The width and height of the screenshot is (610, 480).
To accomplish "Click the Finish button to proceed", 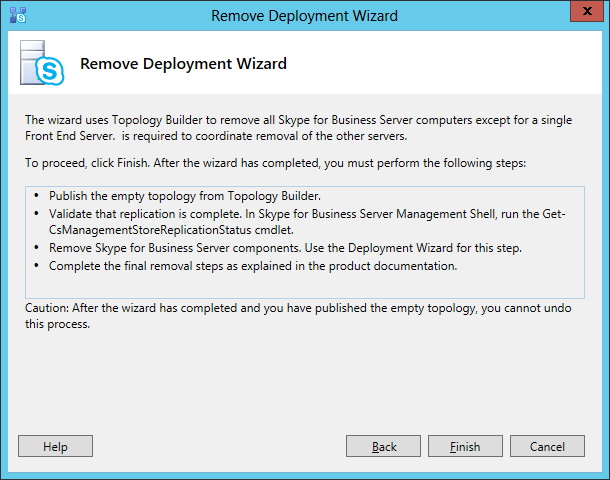I will [465, 446].
